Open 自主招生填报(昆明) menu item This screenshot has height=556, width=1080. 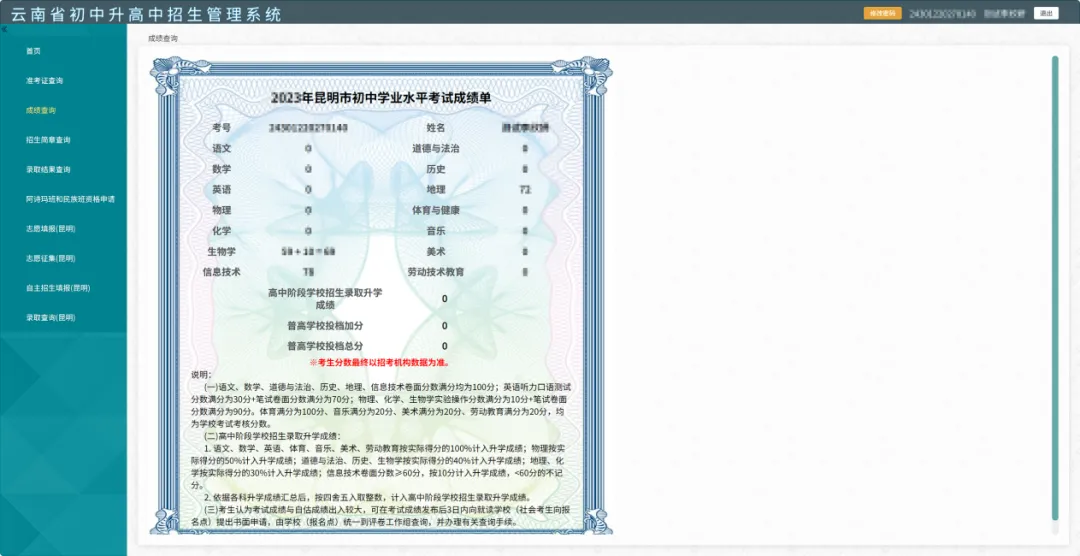(58, 288)
